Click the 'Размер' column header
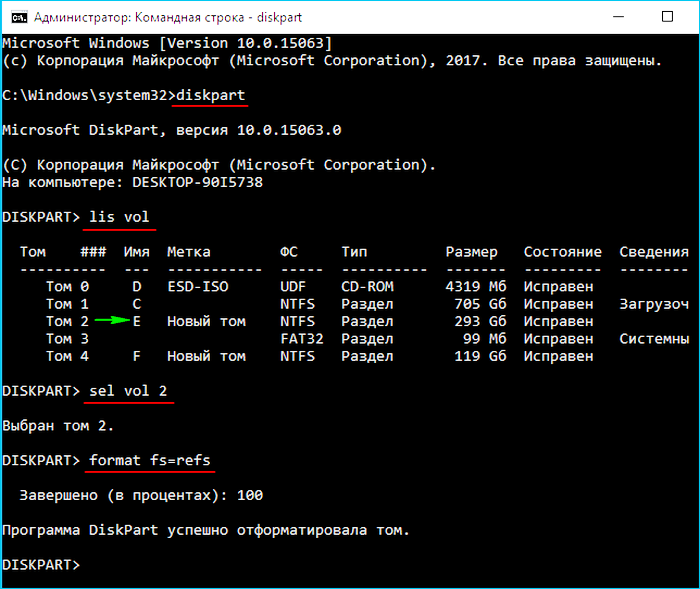 471,252
